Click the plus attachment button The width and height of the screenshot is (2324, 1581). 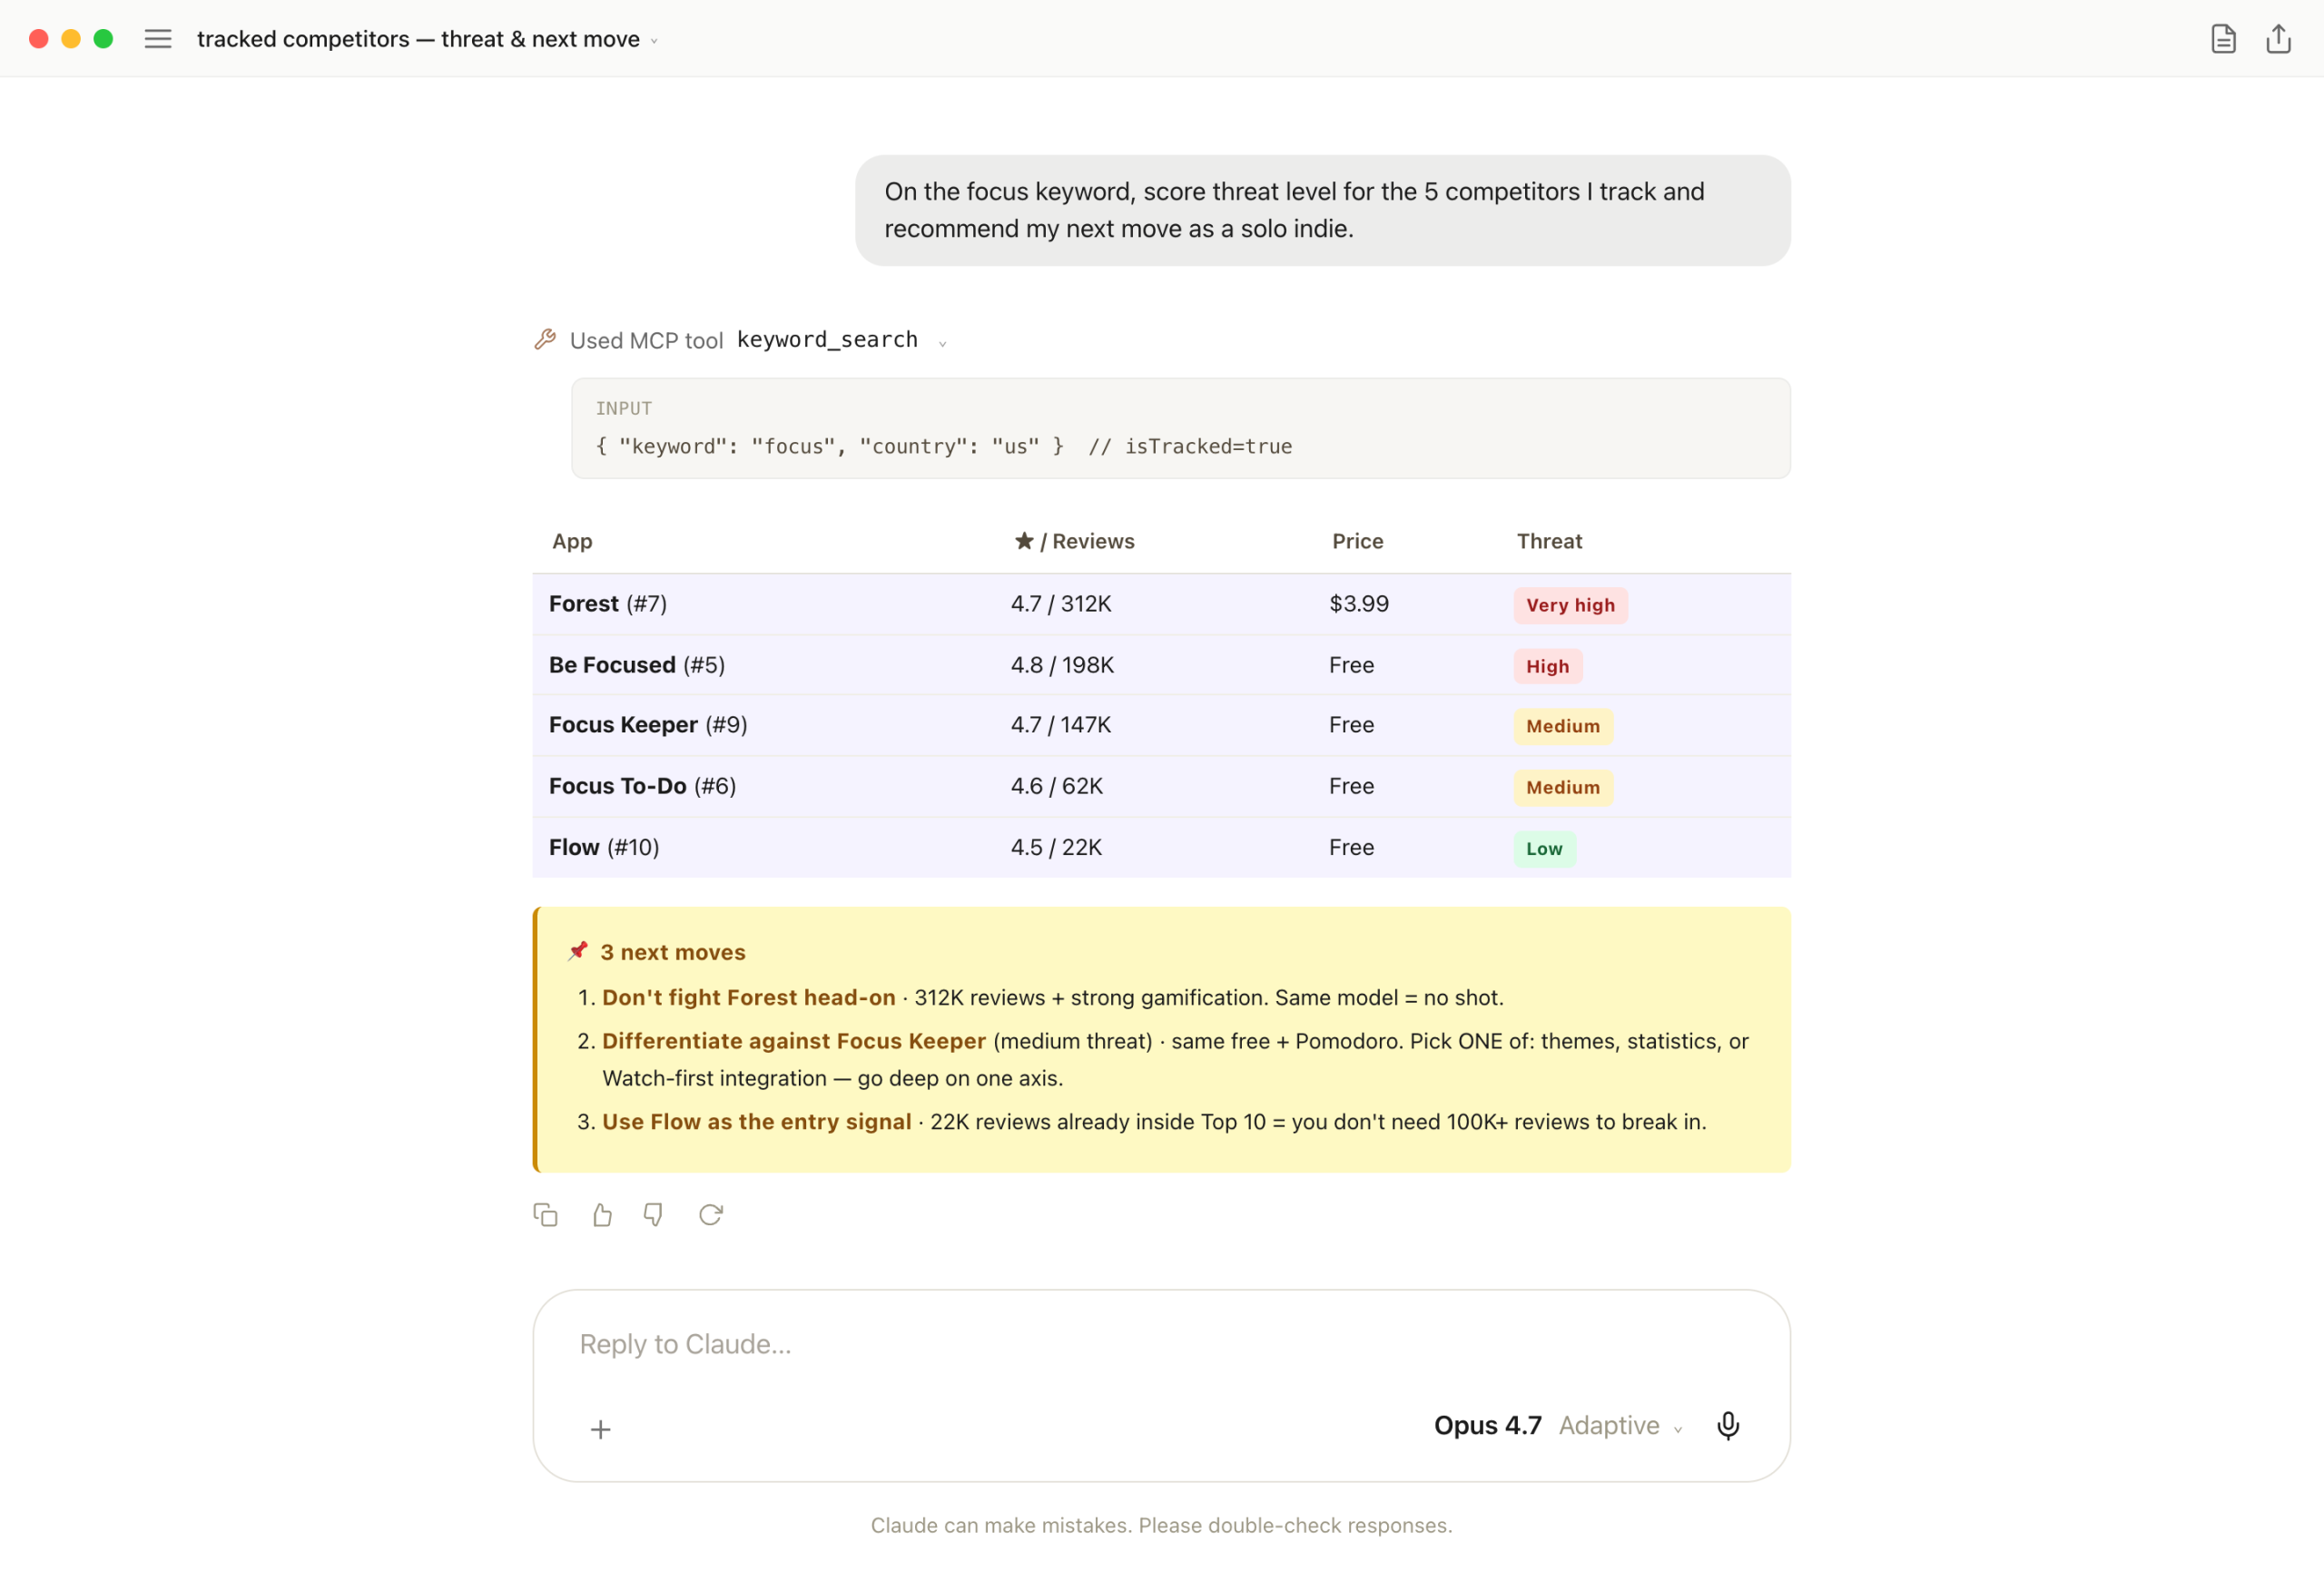[x=600, y=1430]
